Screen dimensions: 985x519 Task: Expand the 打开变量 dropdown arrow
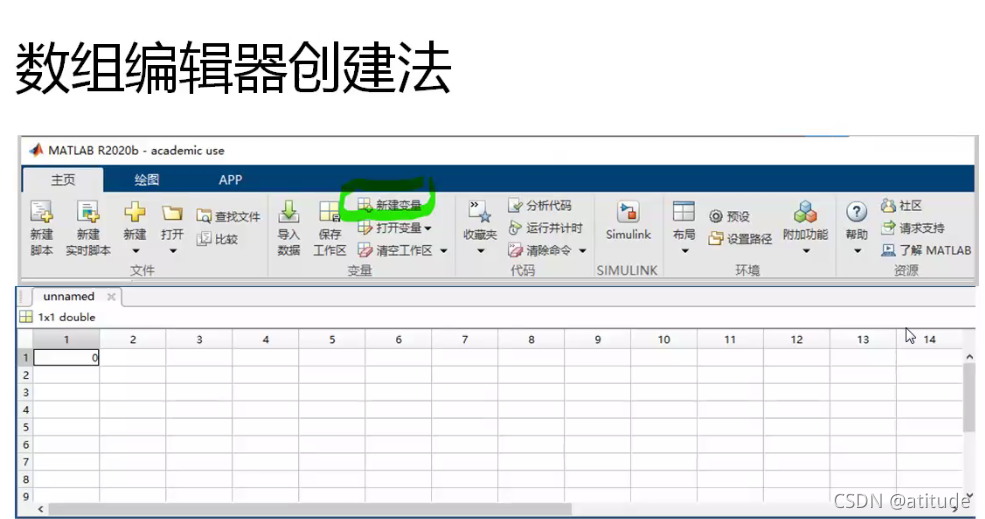point(428,228)
